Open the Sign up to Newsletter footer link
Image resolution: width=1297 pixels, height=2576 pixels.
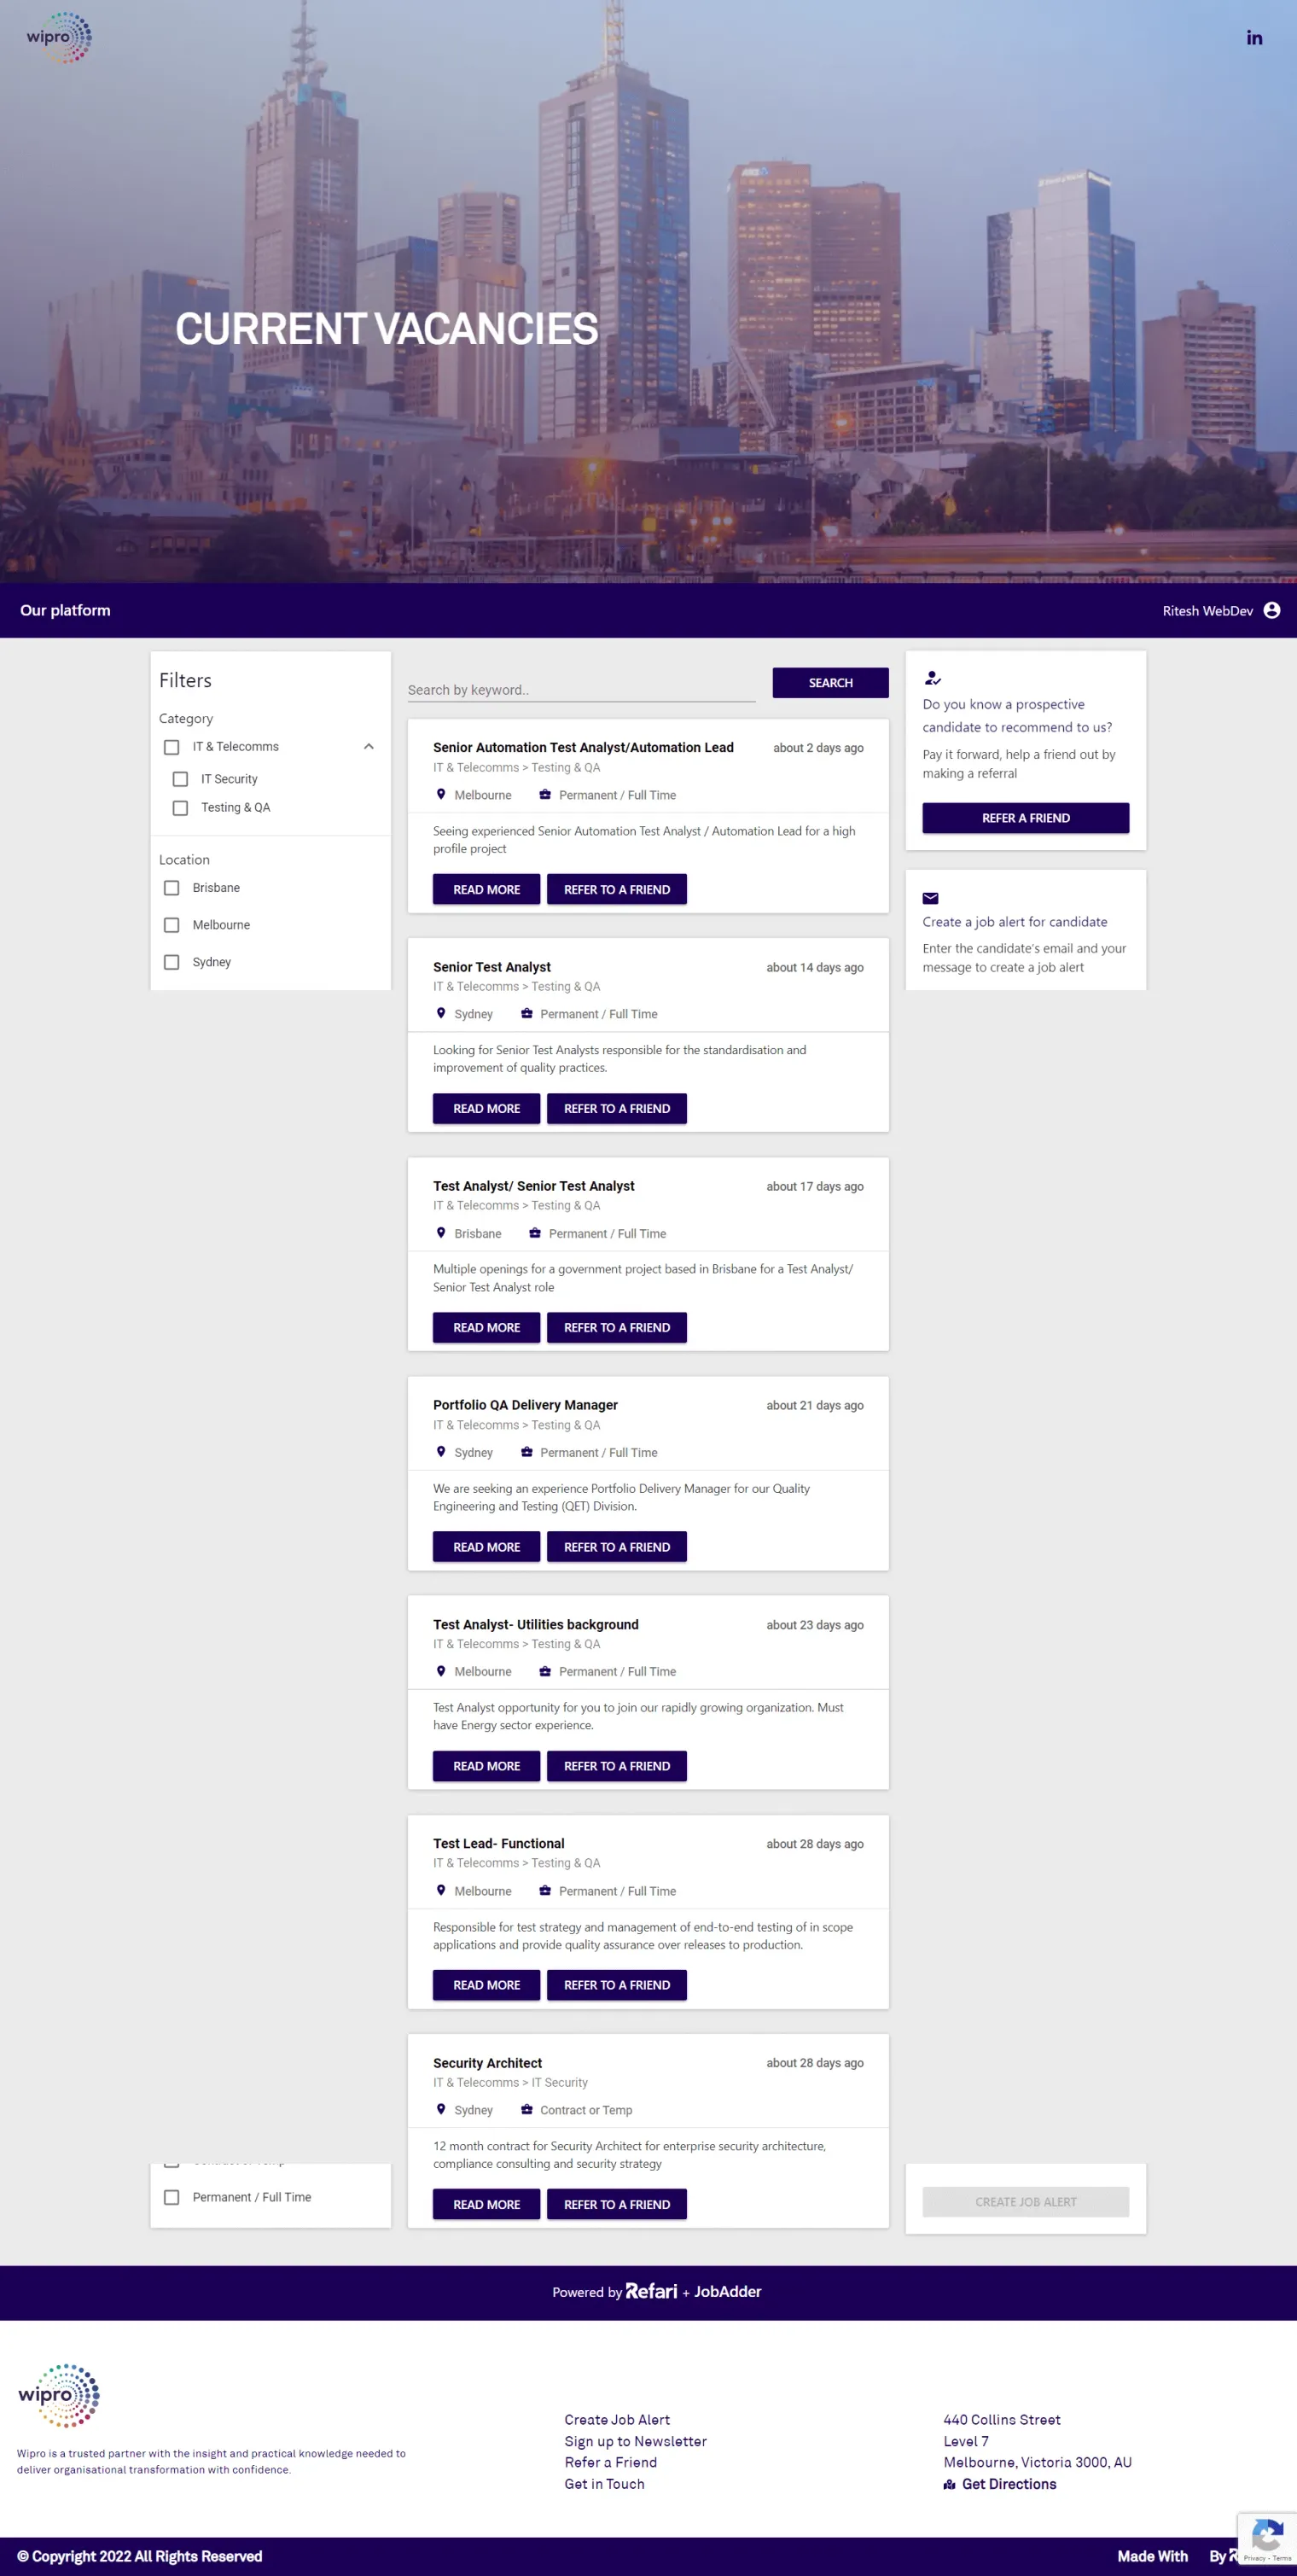[635, 2441]
